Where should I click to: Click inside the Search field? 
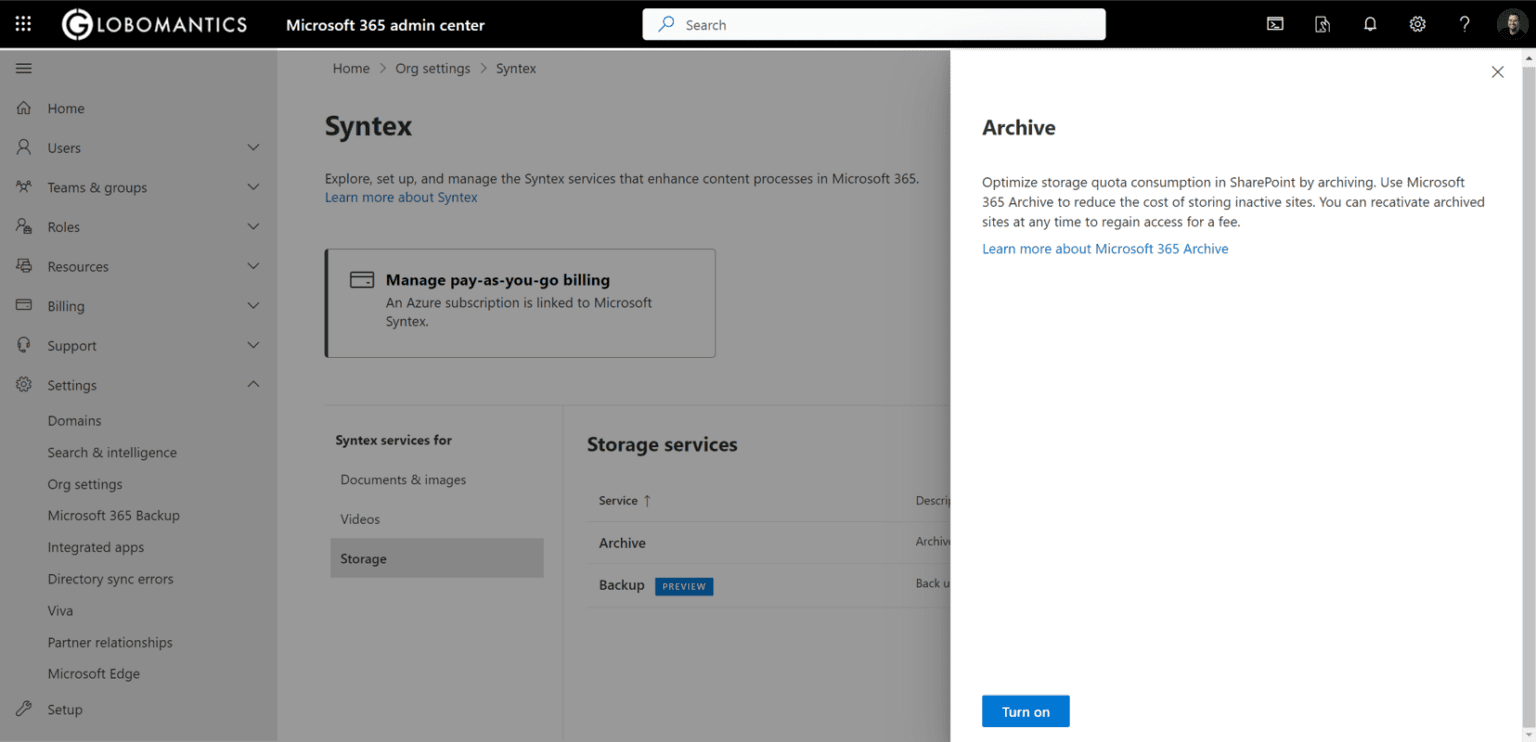pyautogui.click(x=873, y=23)
